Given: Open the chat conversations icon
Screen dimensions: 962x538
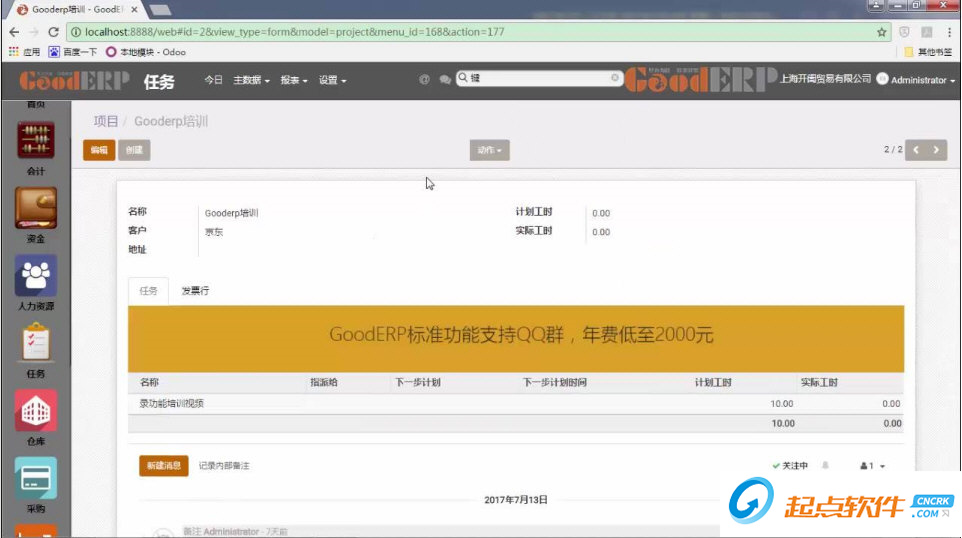Looking at the screenshot, I should (445, 79).
